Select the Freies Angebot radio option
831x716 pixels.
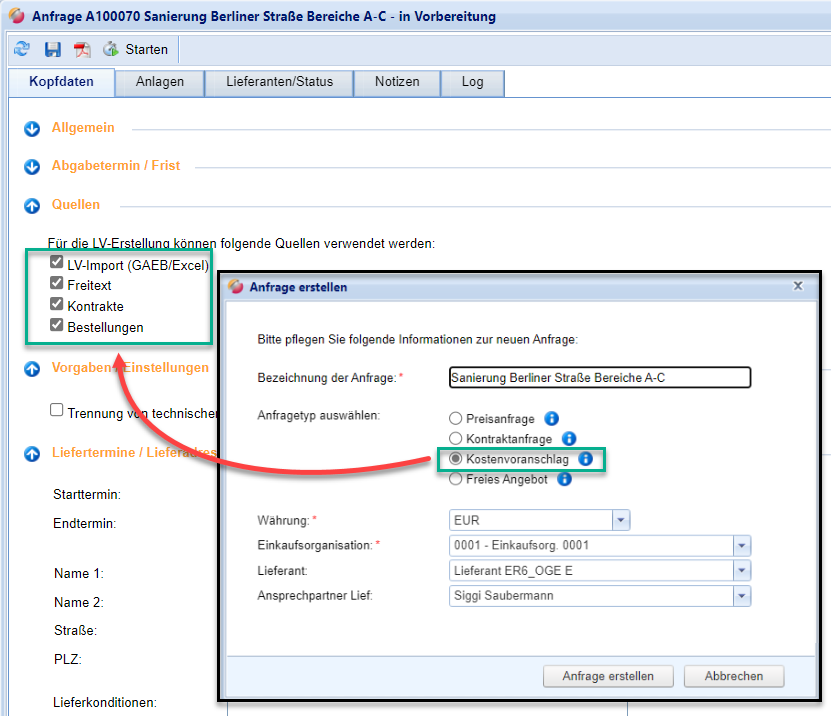456,479
